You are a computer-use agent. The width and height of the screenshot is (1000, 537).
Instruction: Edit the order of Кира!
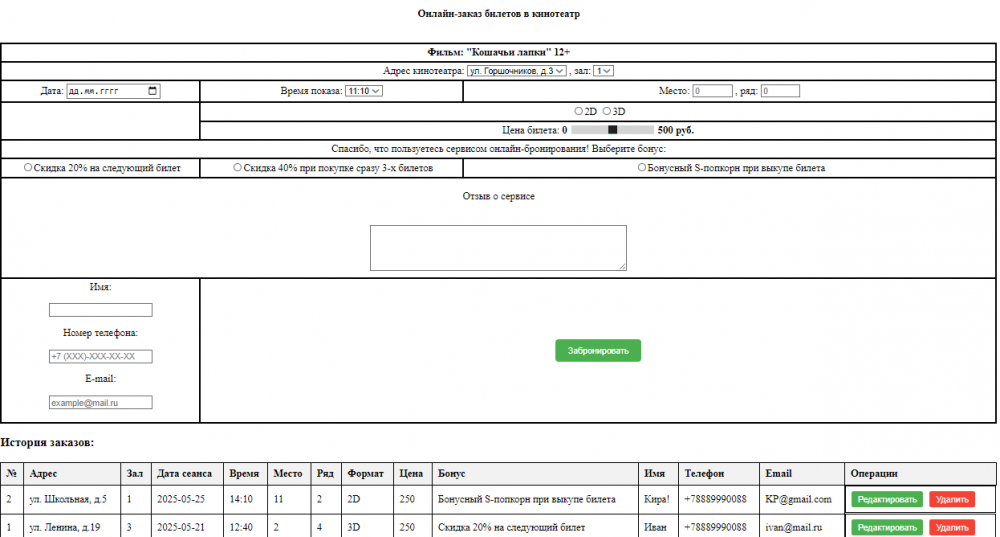(x=886, y=499)
